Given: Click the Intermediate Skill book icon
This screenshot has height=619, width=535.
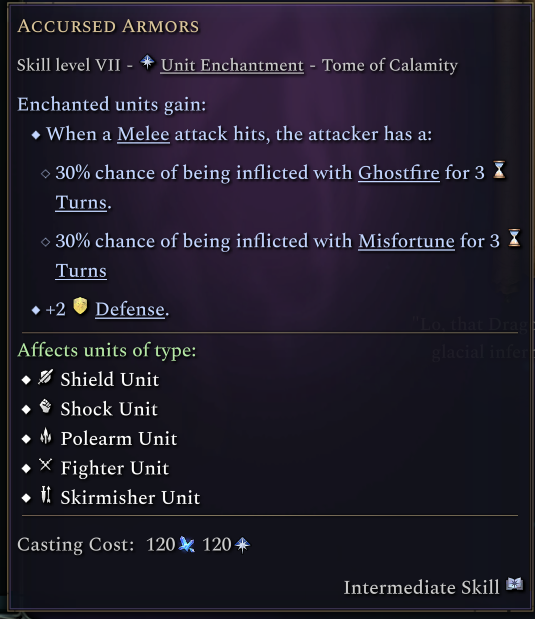Looking at the screenshot, I should point(514,584).
